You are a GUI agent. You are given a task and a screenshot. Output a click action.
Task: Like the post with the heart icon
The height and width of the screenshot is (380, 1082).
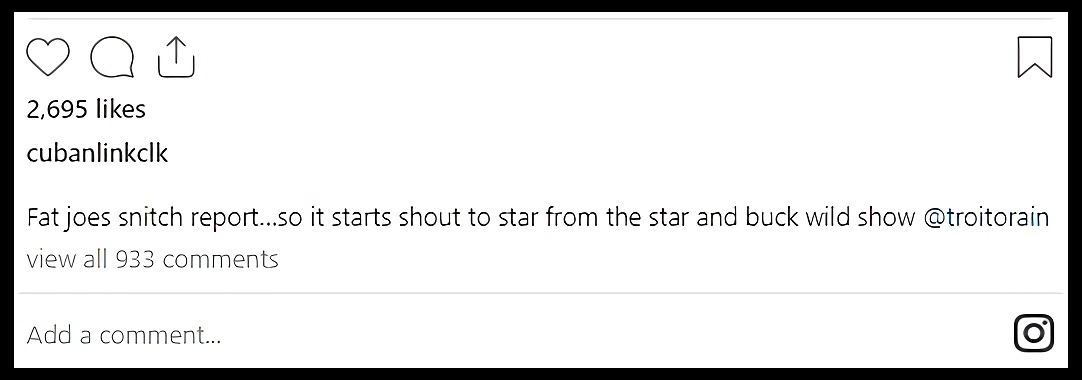click(x=48, y=57)
